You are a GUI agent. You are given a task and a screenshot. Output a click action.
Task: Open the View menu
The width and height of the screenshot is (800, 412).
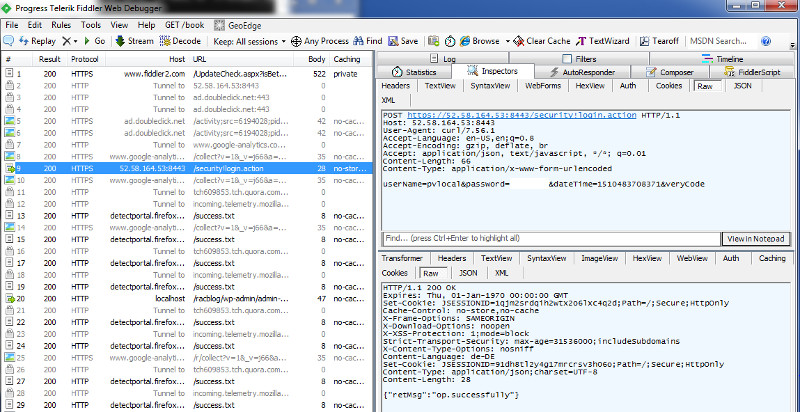(x=119, y=25)
